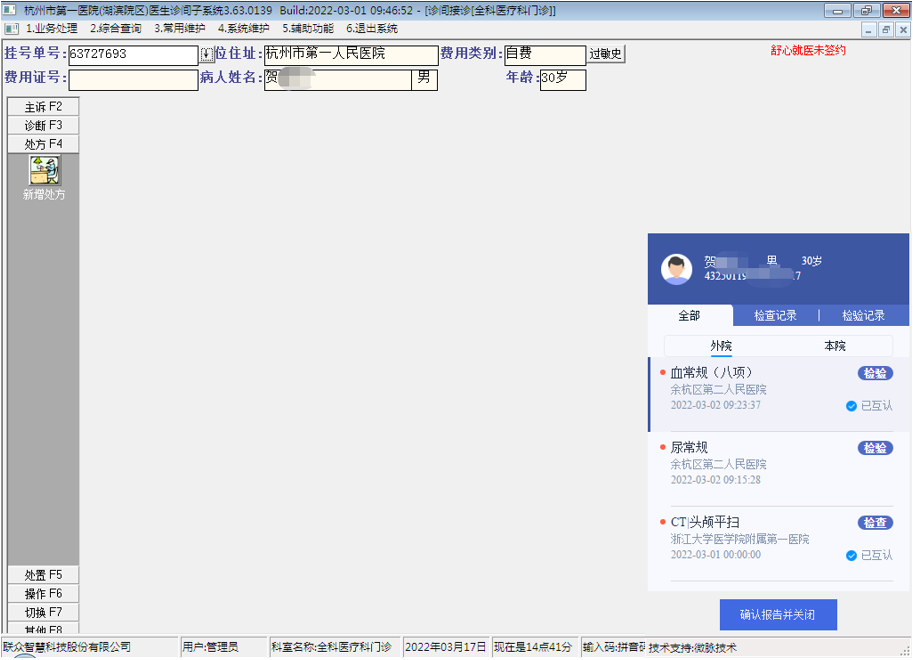913x660 pixels.
Task: Click the 检验 badge beside 血常规（八项）
Action: point(874,372)
